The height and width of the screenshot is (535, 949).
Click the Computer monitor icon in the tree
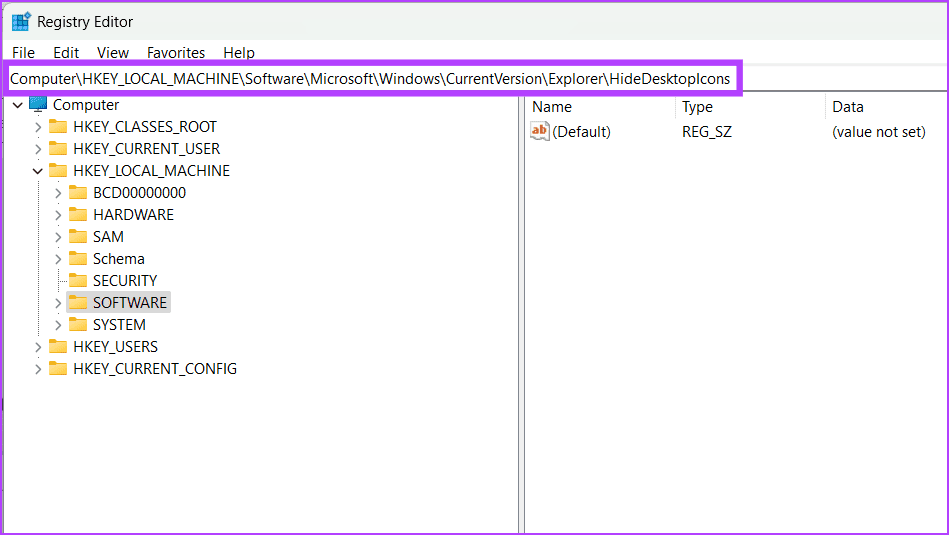[x=38, y=104]
